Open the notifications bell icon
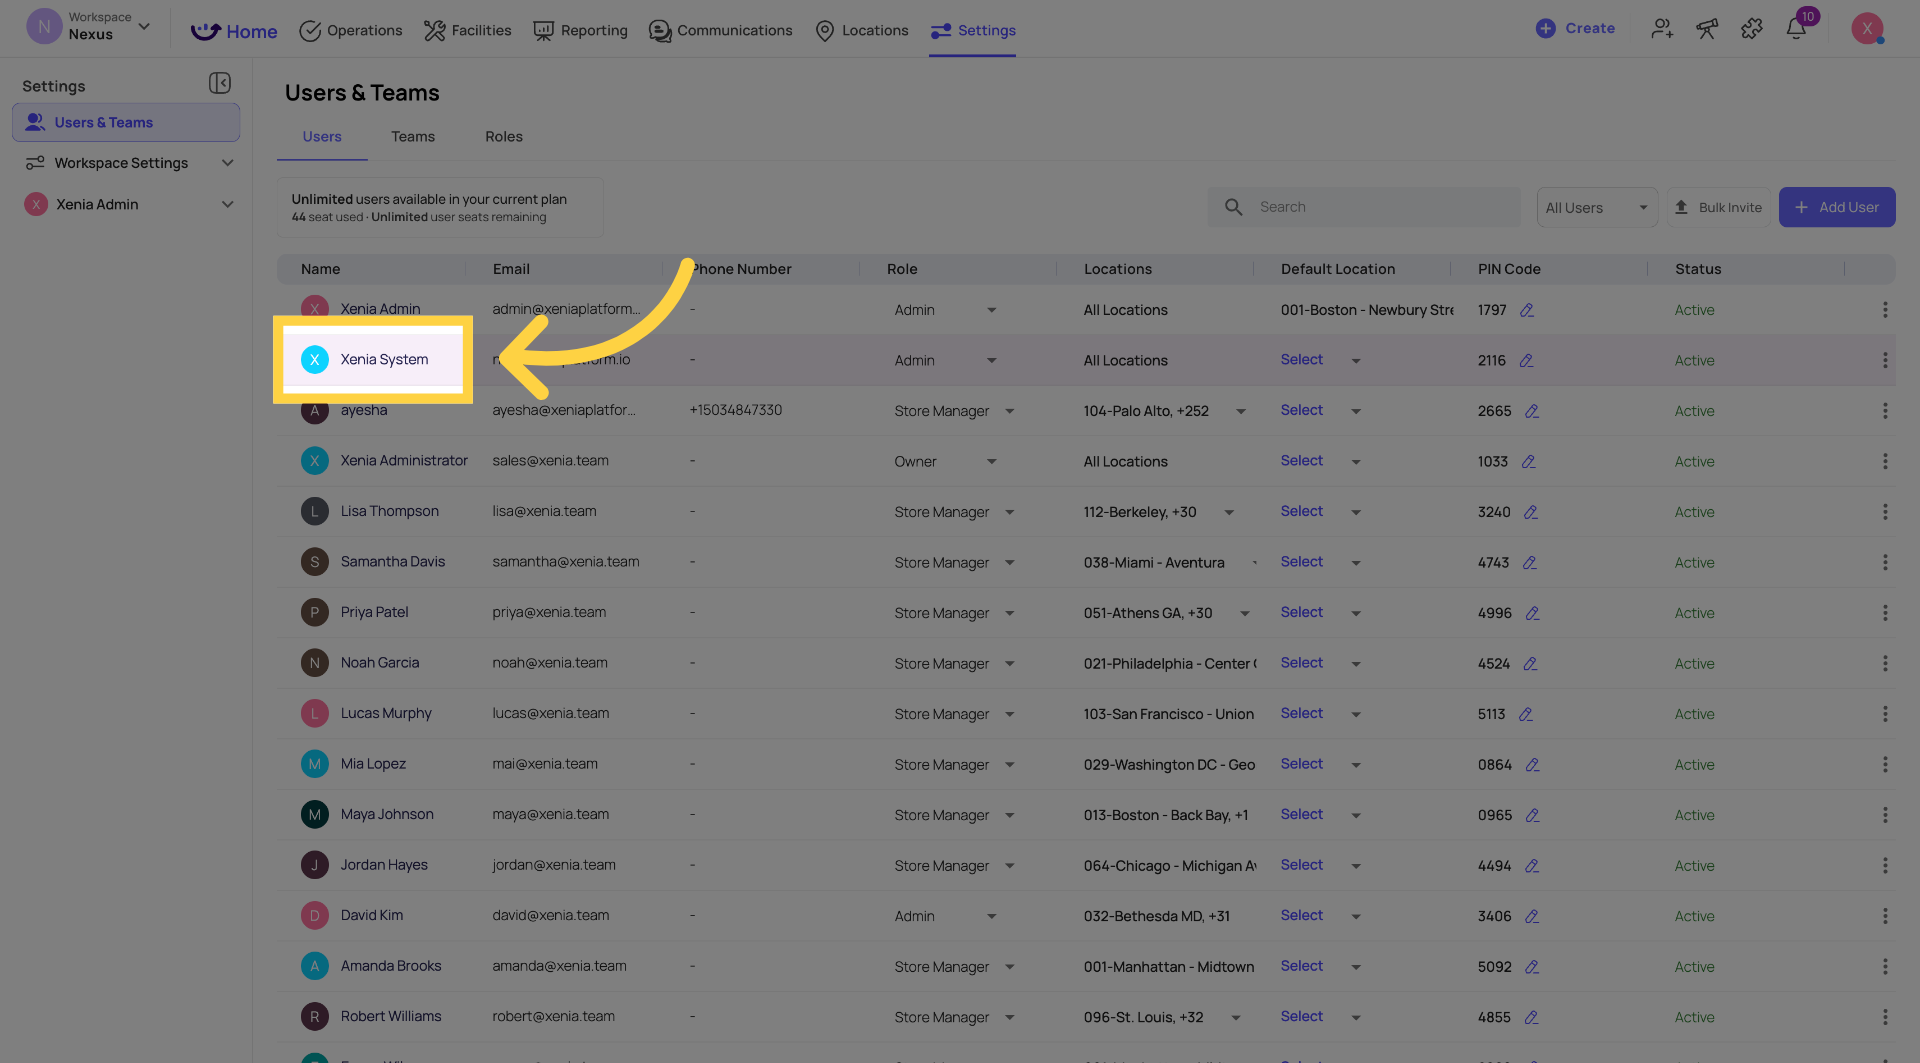The image size is (1920, 1063). tap(1796, 29)
